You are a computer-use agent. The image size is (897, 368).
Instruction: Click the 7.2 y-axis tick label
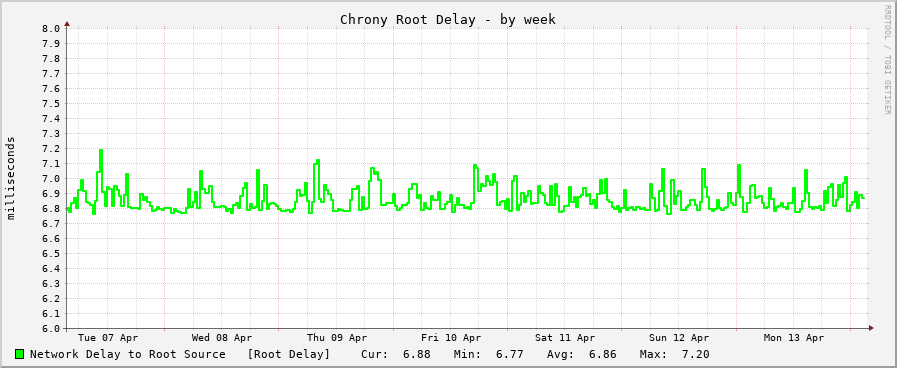coord(51,149)
